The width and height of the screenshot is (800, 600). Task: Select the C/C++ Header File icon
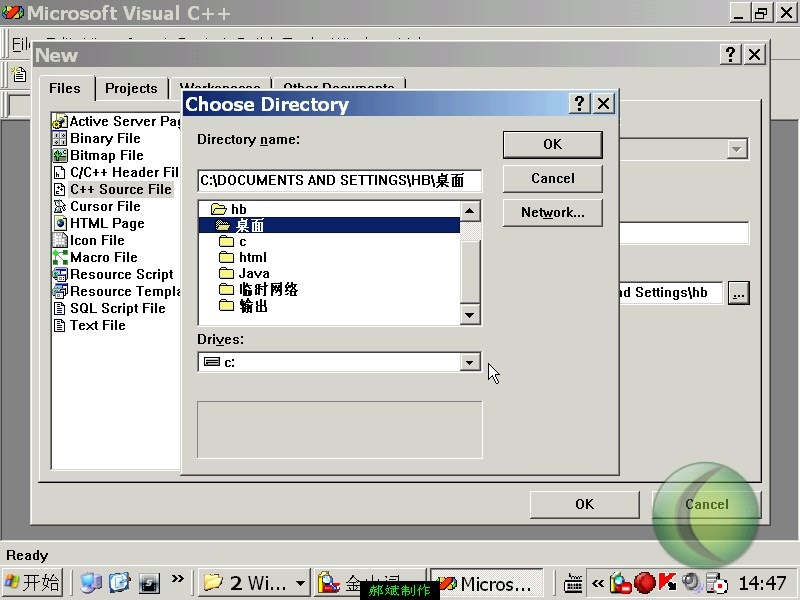(x=60, y=172)
